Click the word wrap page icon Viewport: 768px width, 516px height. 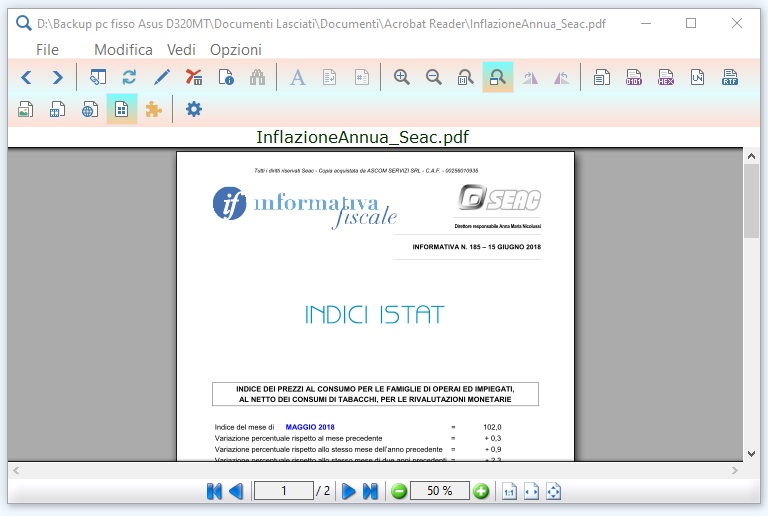(x=330, y=77)
